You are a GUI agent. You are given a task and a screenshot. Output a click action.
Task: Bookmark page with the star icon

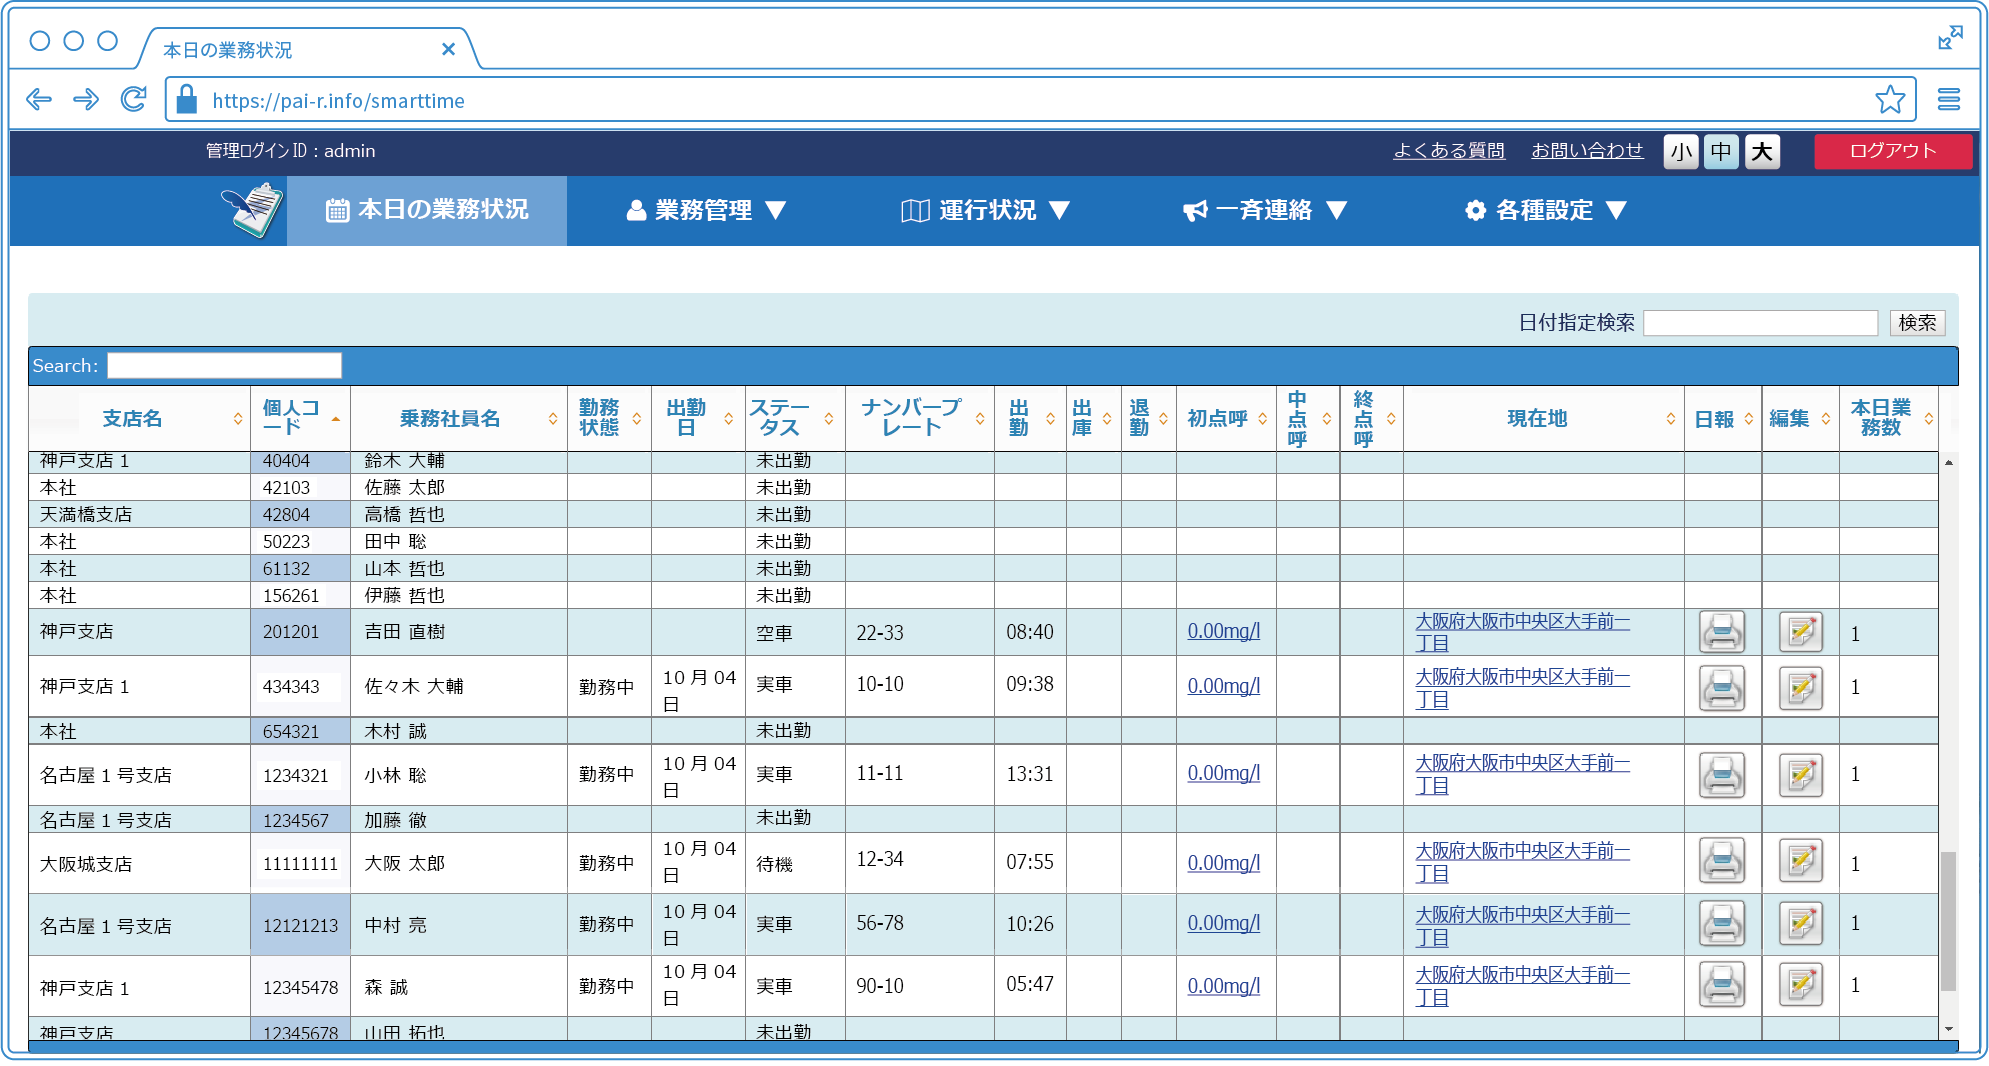(1889, 99)
